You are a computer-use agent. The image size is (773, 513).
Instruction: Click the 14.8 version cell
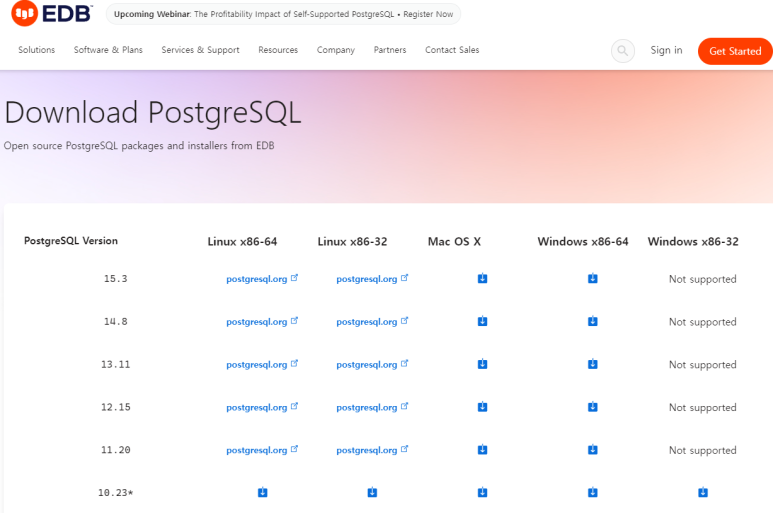tap(115, 322)
